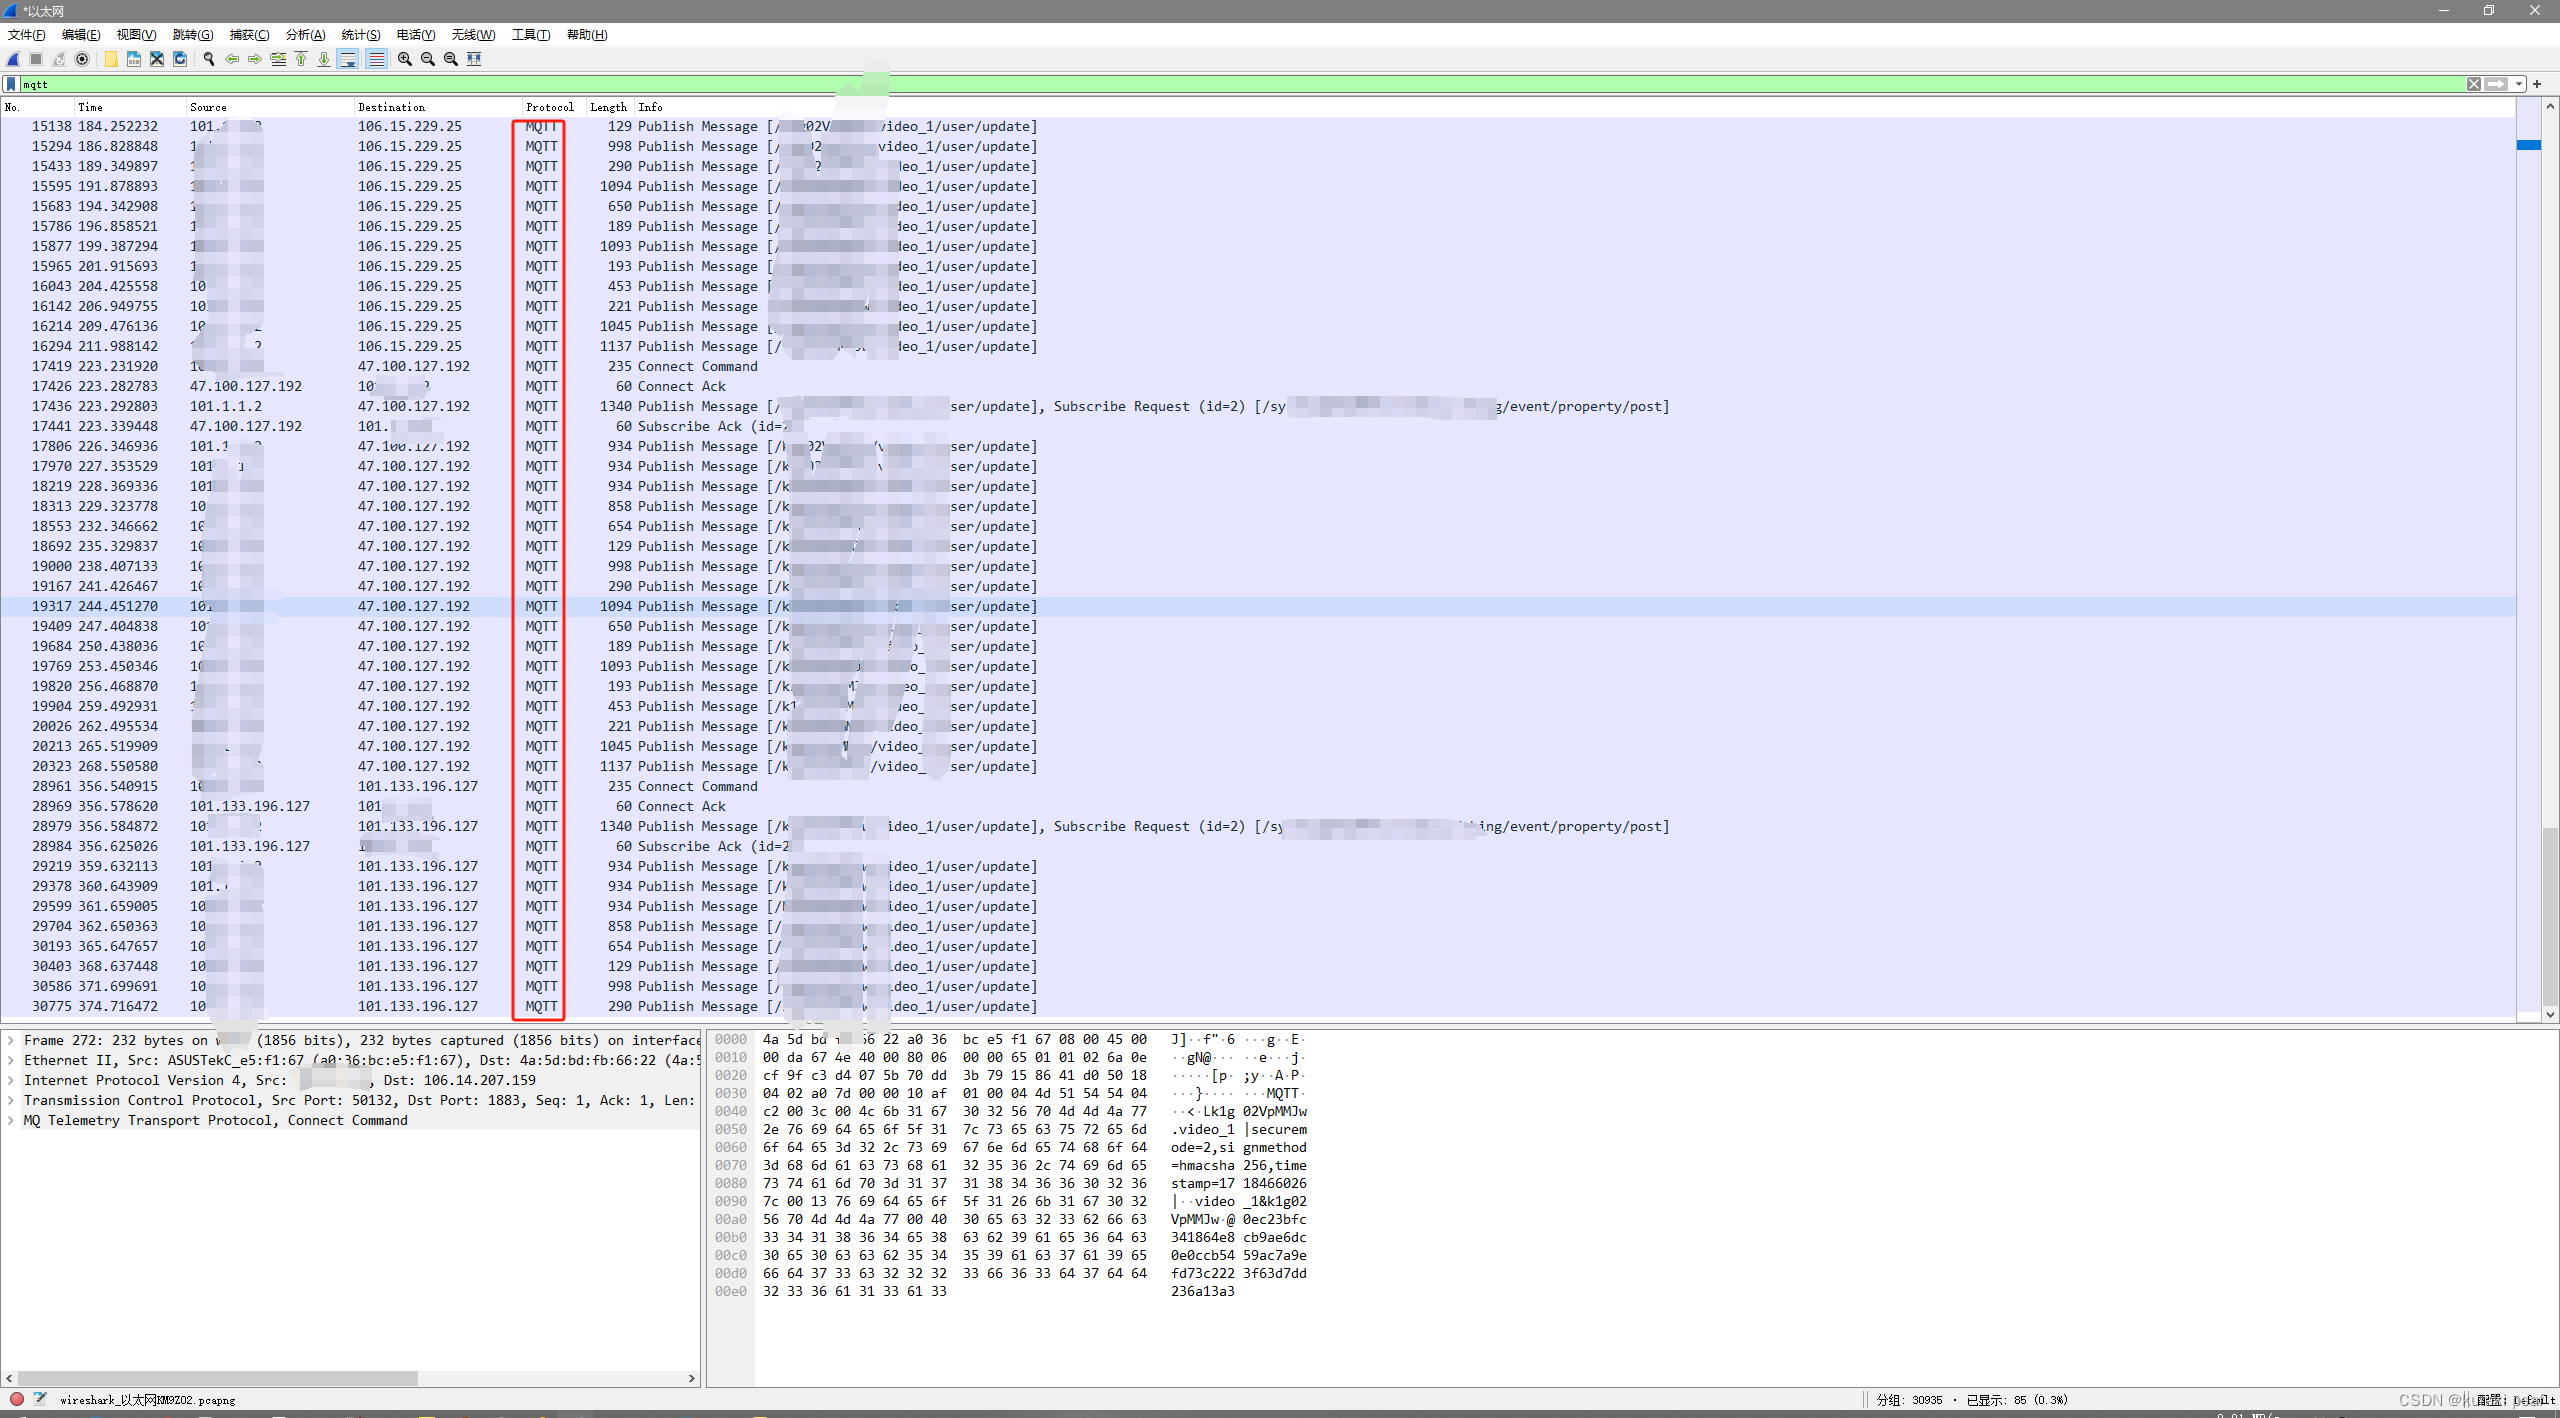Click the open capture file folder icon

(111, 59)
